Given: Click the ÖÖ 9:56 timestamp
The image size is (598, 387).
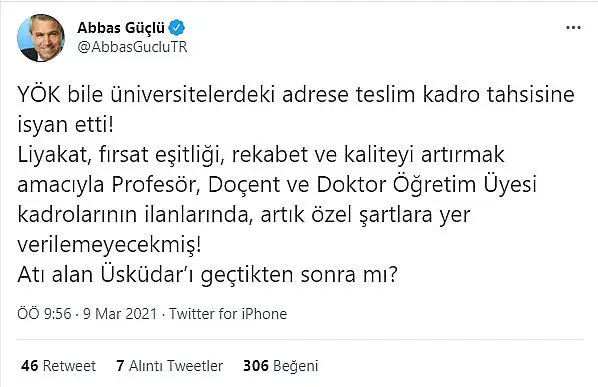Looking at the screenshot, I should pyautogui.click(x=44, y=314).
